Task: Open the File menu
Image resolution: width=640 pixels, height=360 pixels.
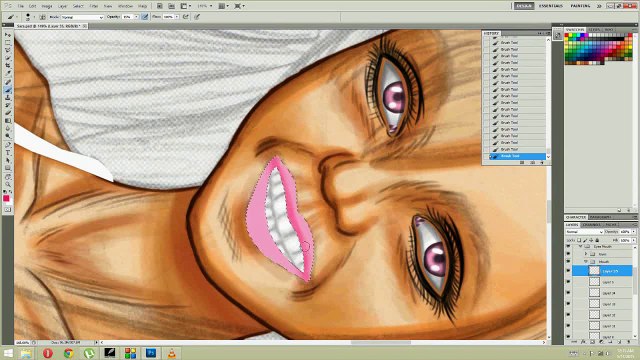Action: point(20,6)
